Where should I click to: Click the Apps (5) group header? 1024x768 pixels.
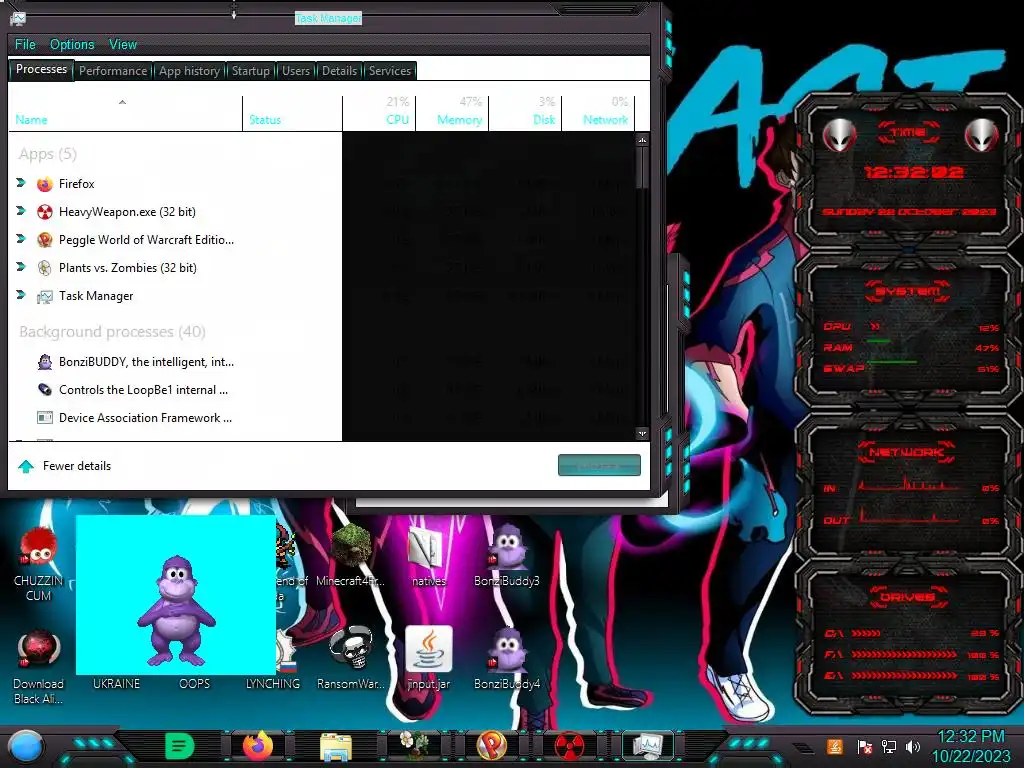pyautogui.click(x=48, y=154)
